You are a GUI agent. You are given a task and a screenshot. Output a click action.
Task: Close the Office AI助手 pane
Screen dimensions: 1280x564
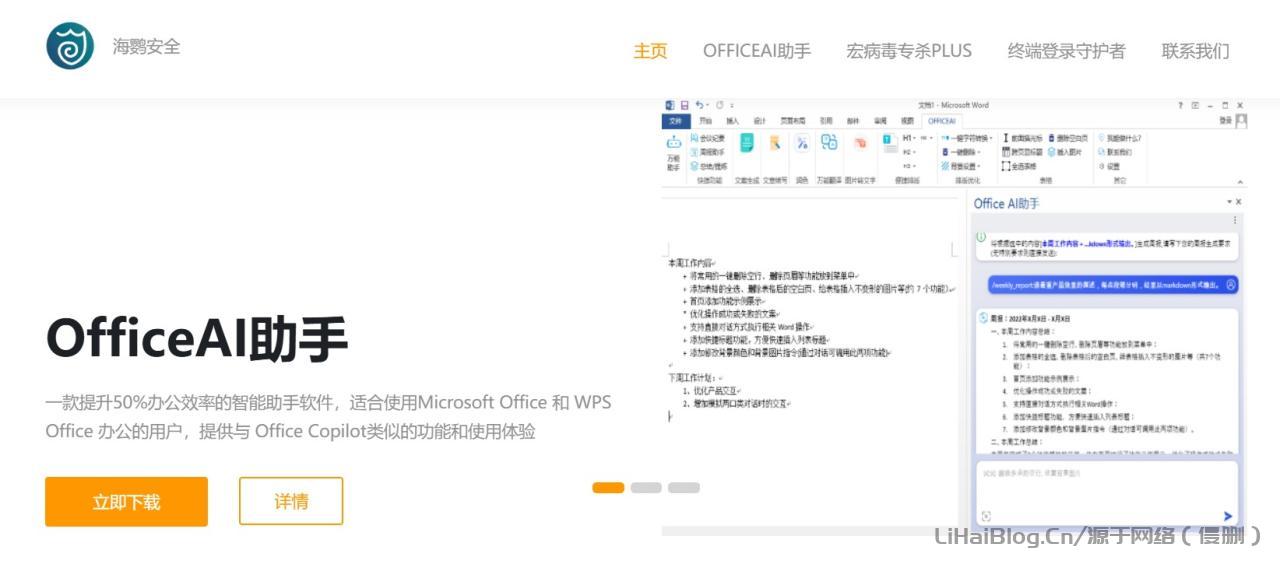[1239, 202]
